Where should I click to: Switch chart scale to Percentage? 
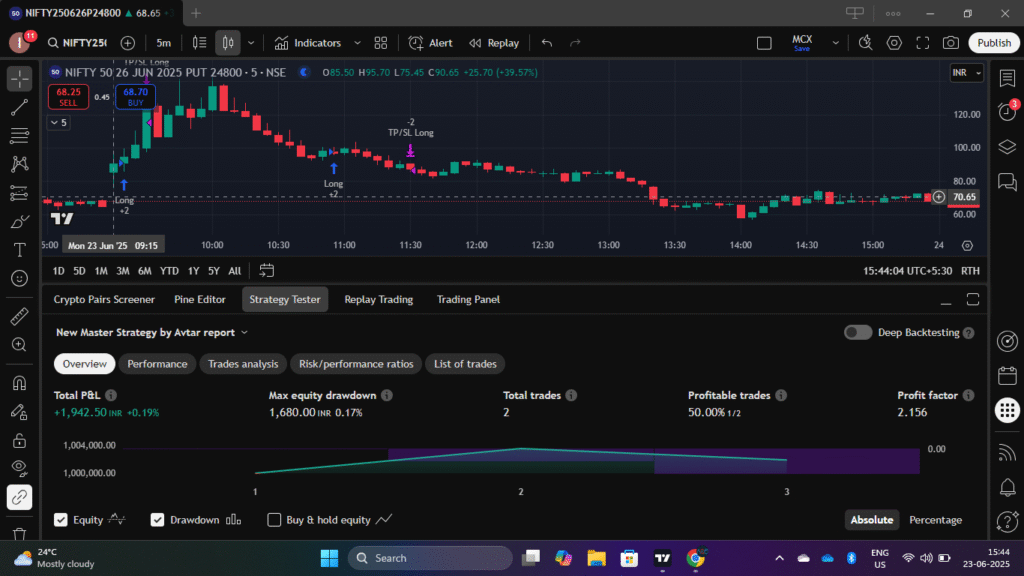tap(935, 520)
